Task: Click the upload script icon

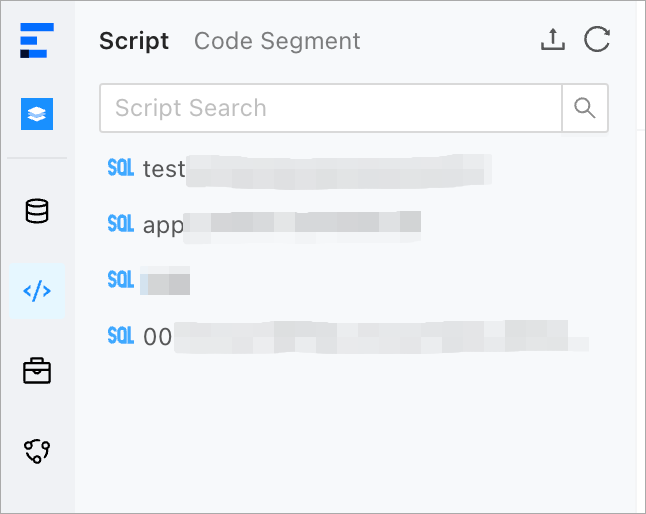Action: click(552, 40)
